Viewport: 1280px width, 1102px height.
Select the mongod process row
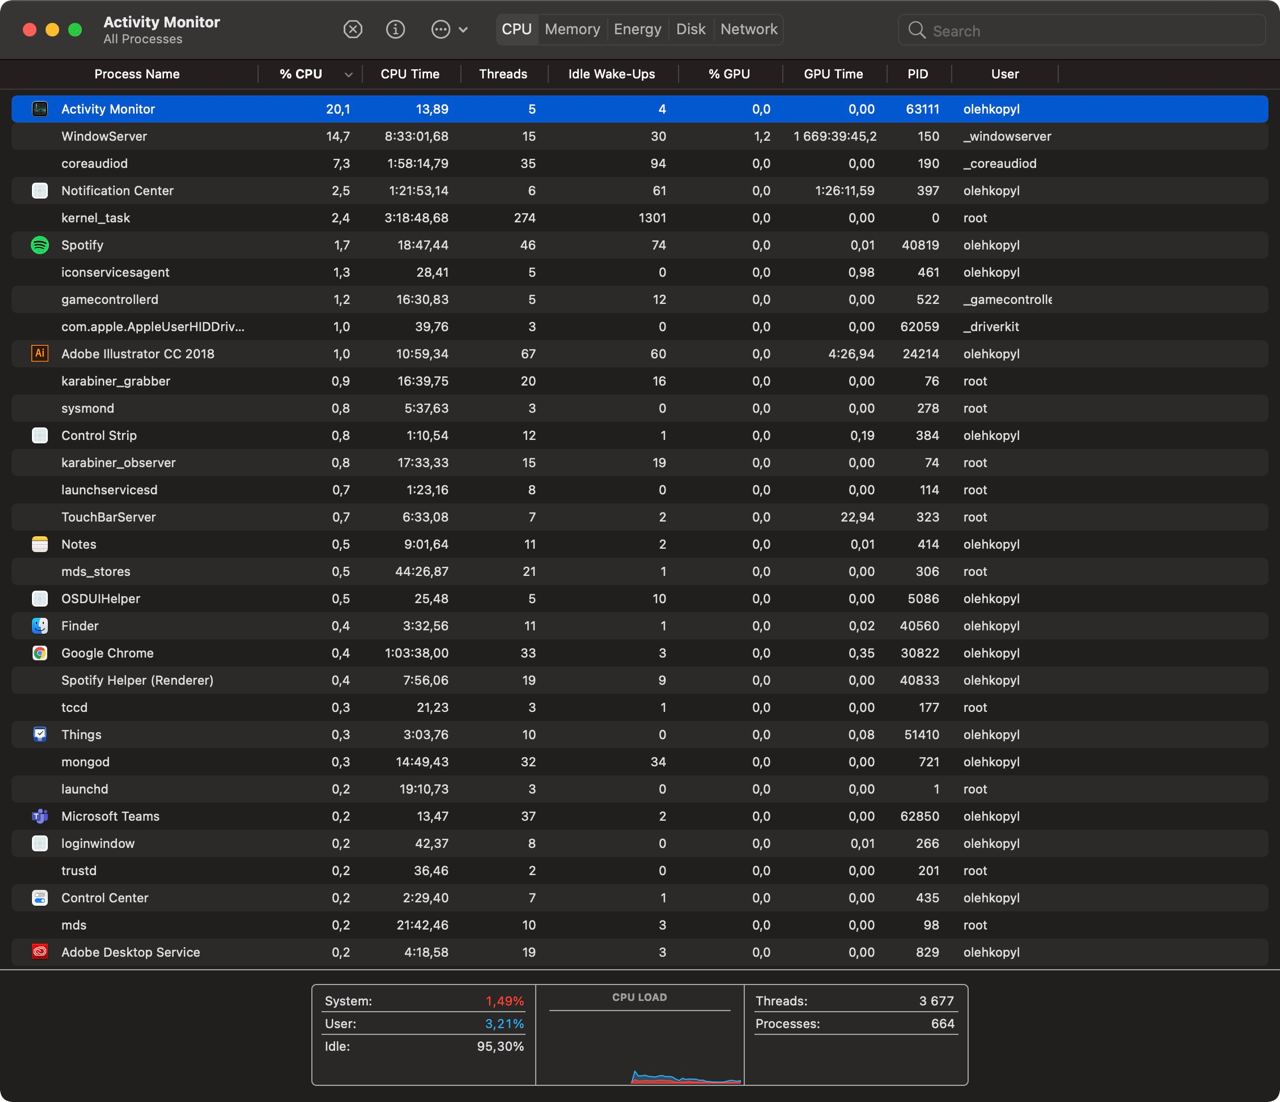640,762
